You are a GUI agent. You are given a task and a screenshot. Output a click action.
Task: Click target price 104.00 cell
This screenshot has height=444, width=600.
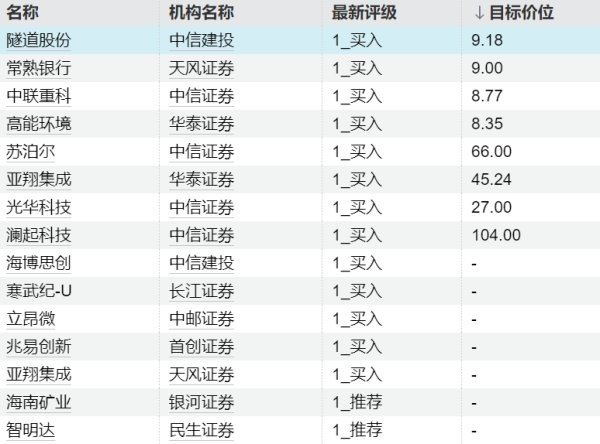click(497, 236)
